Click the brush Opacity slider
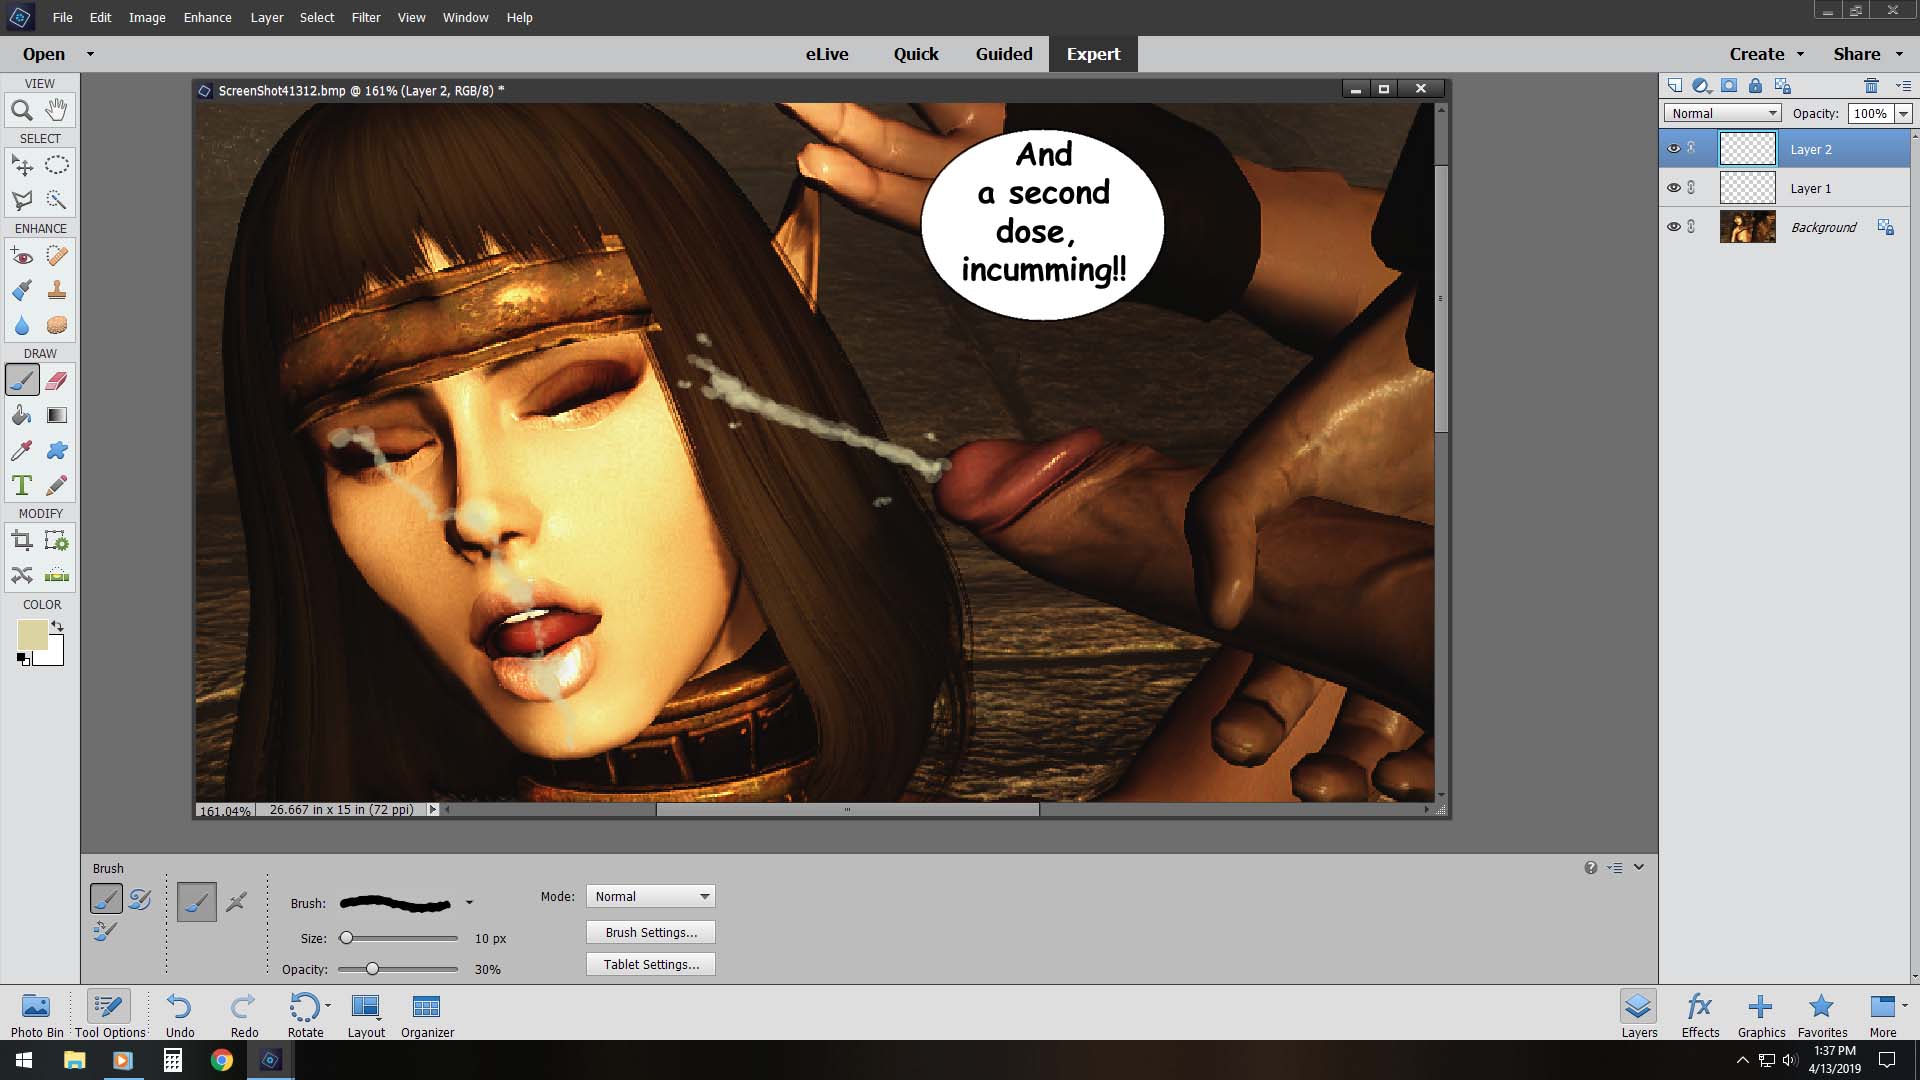This screenshot has width=1920, height=1080. (398, 969)
